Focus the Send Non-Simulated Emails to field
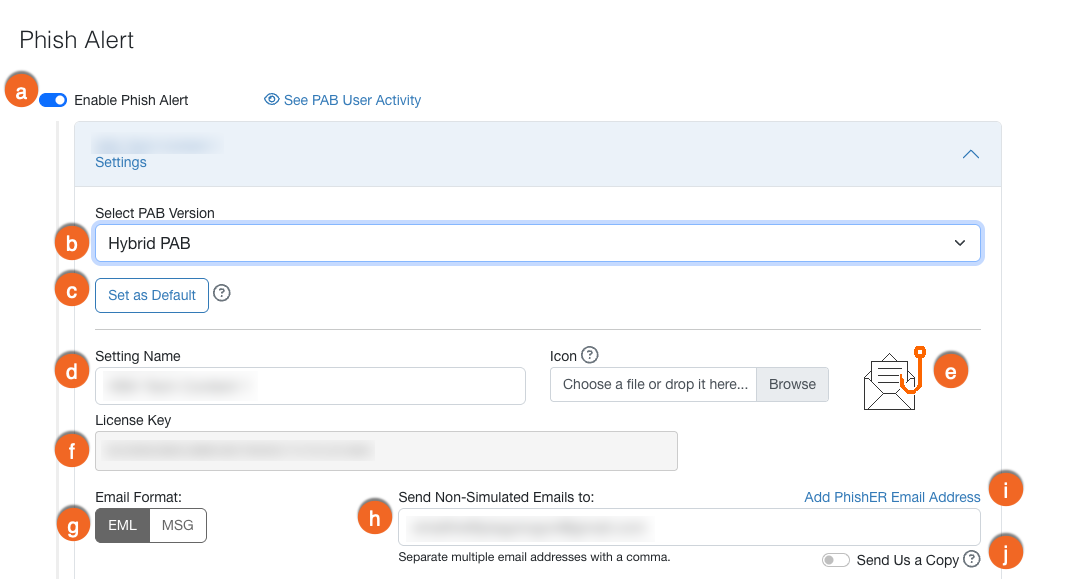Image resolution: width=1065 pixels, height=579 pixels. click(688, 526)
